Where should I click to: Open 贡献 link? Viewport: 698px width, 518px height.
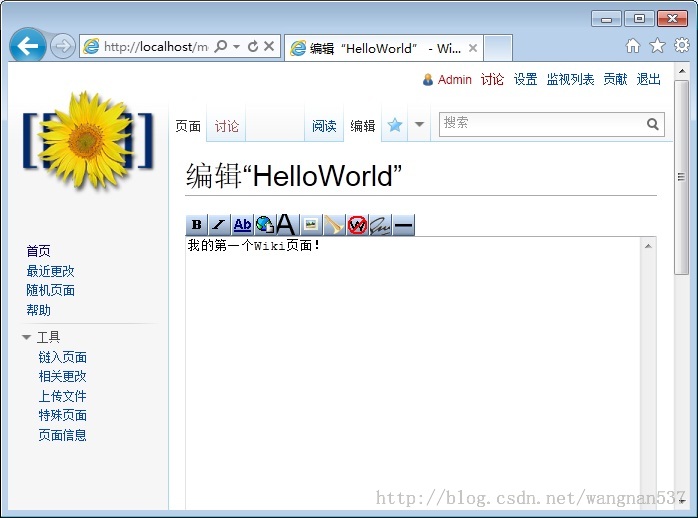tap(615, 80)
